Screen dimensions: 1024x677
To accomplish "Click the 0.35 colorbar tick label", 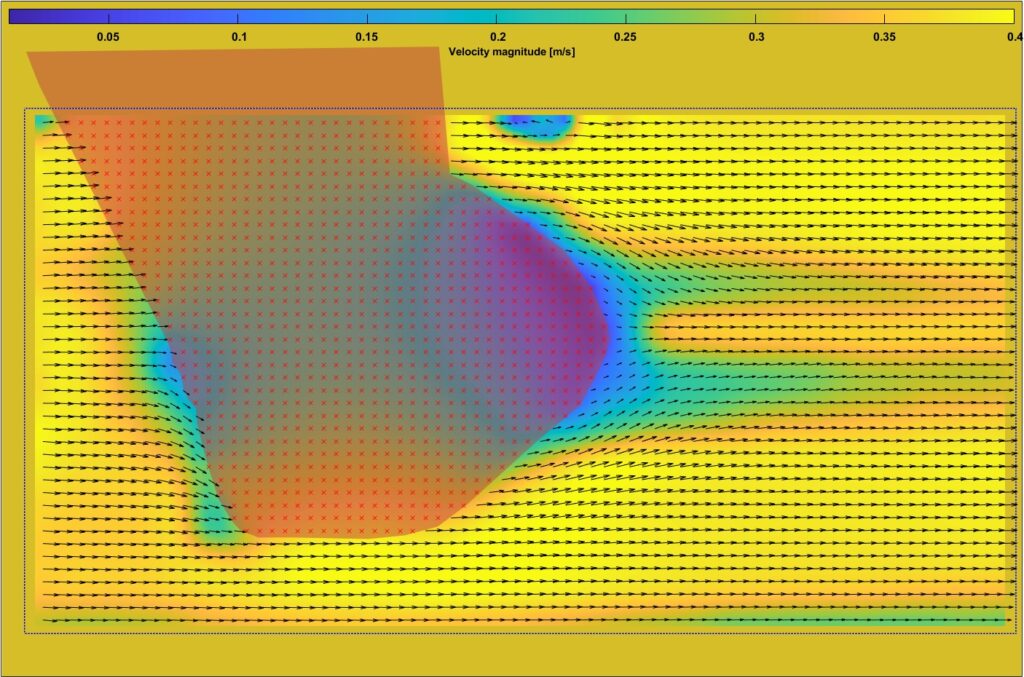I will point(884,37).
